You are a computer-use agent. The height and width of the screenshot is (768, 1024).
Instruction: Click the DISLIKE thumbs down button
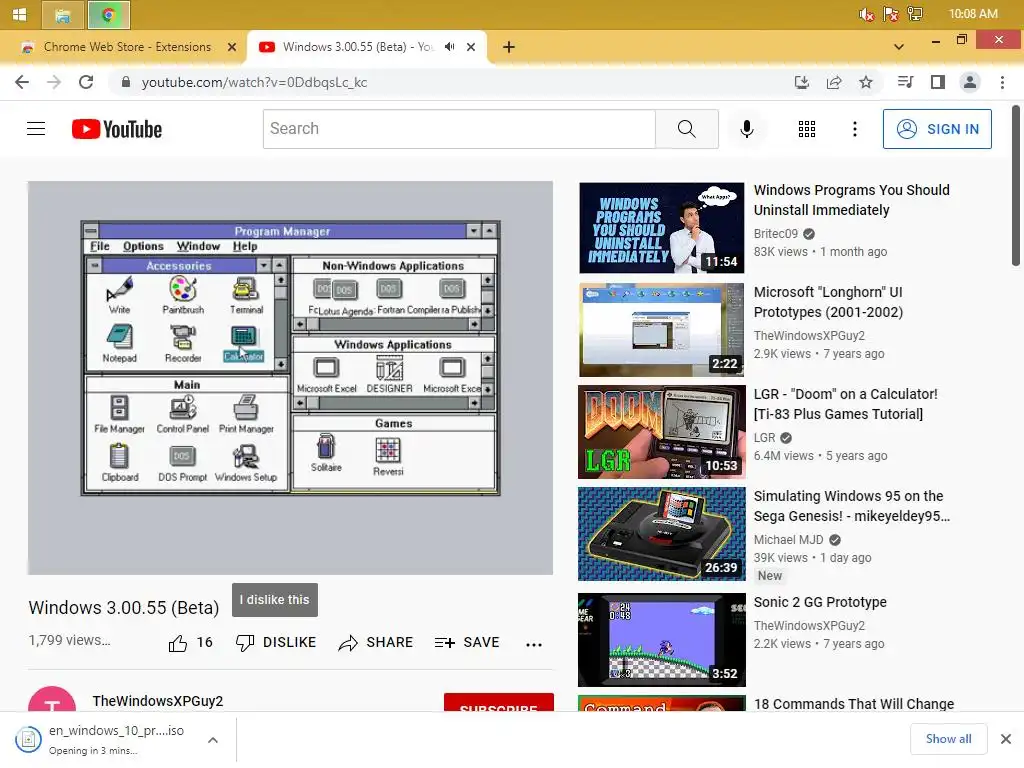[x=276, y=643]
